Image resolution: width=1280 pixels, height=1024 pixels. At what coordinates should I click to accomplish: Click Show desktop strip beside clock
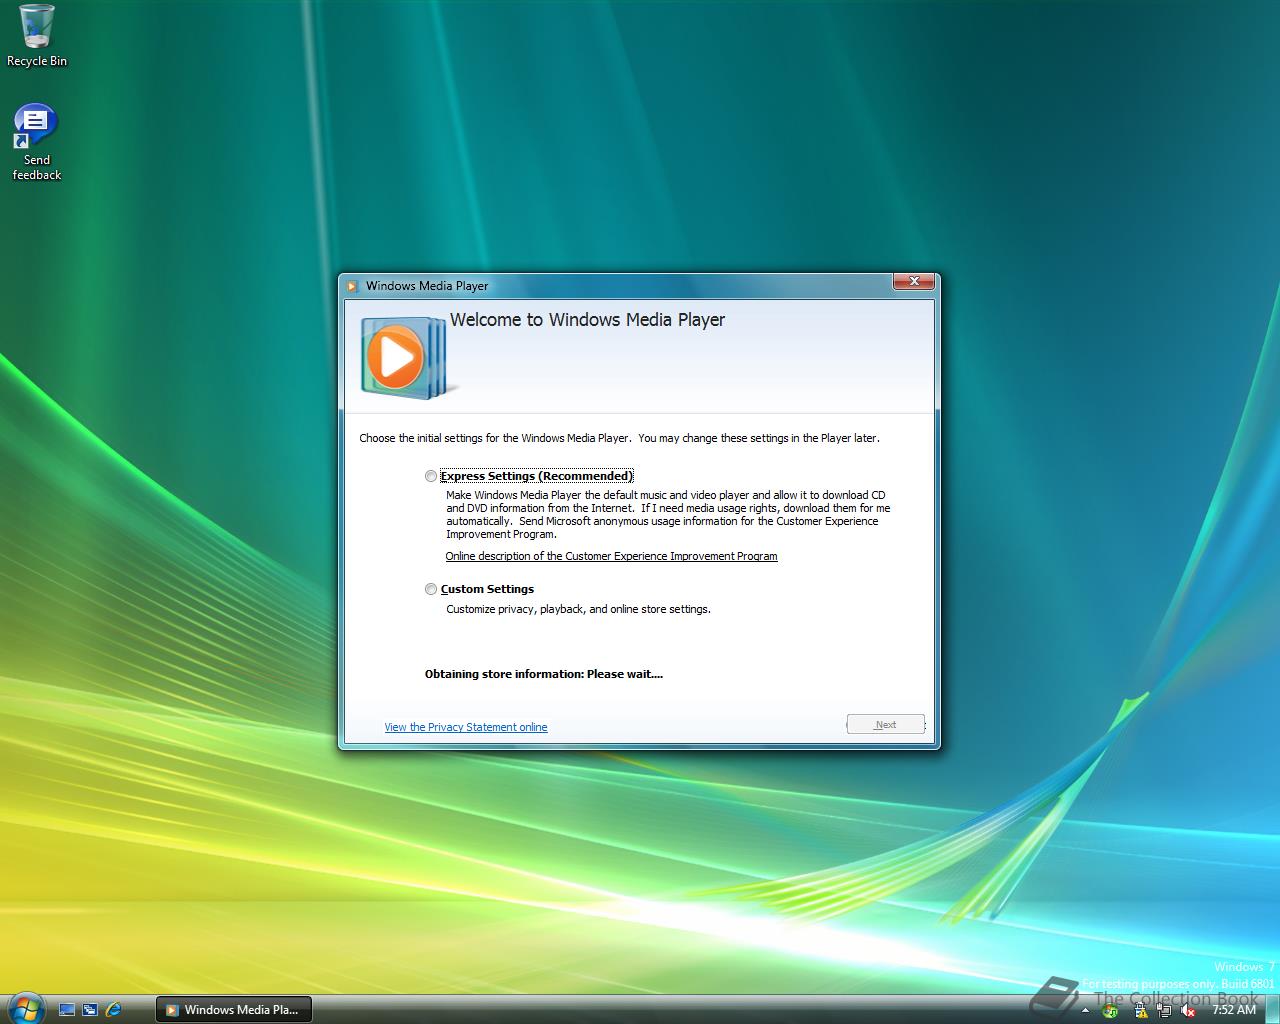(x=1272, y=1009)
